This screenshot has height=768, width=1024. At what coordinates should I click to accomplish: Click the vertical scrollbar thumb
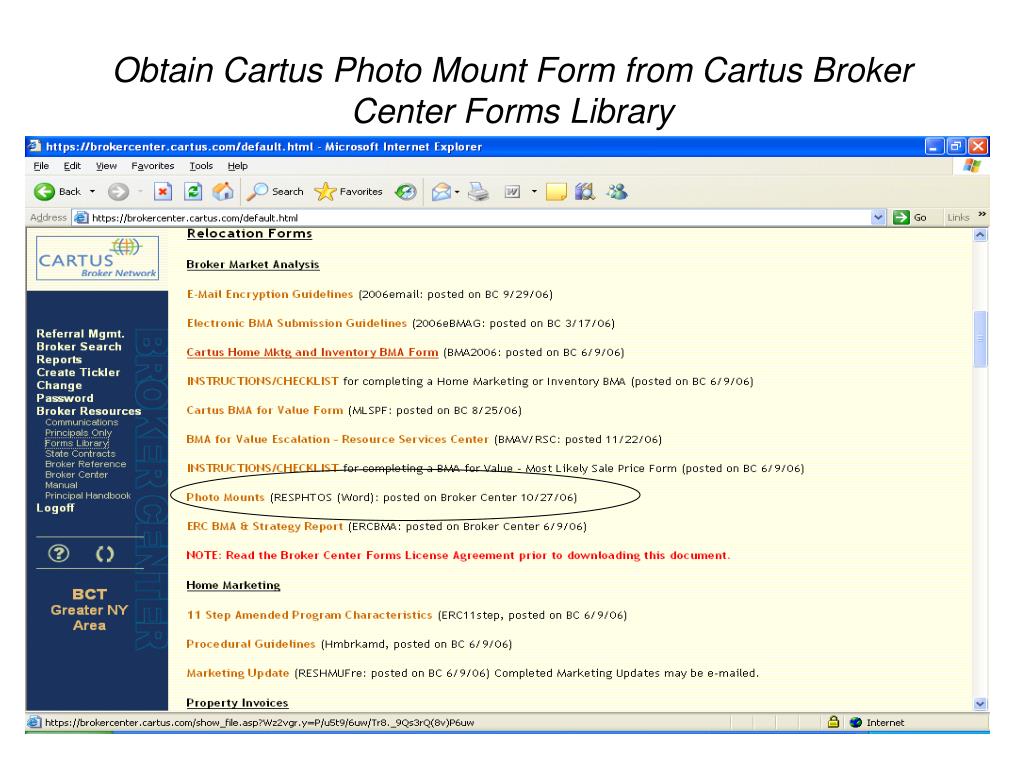[980, 338]
